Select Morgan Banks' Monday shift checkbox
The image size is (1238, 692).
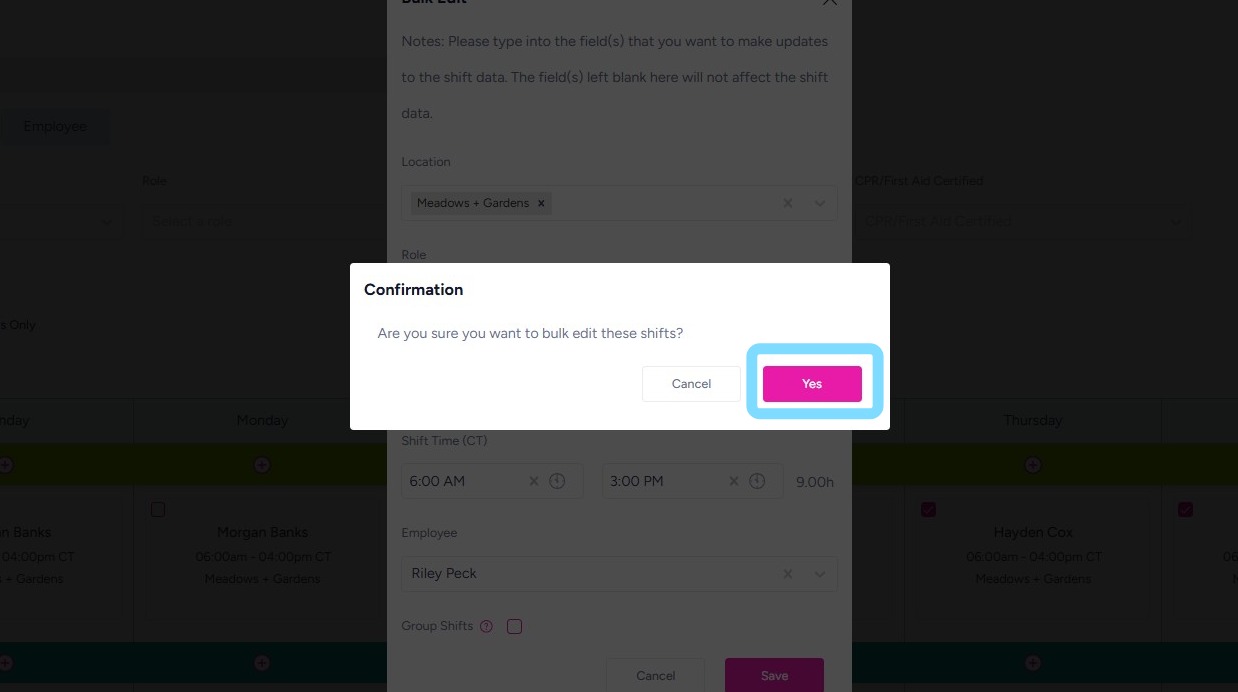pyautogui.click(x=158, y=510)
